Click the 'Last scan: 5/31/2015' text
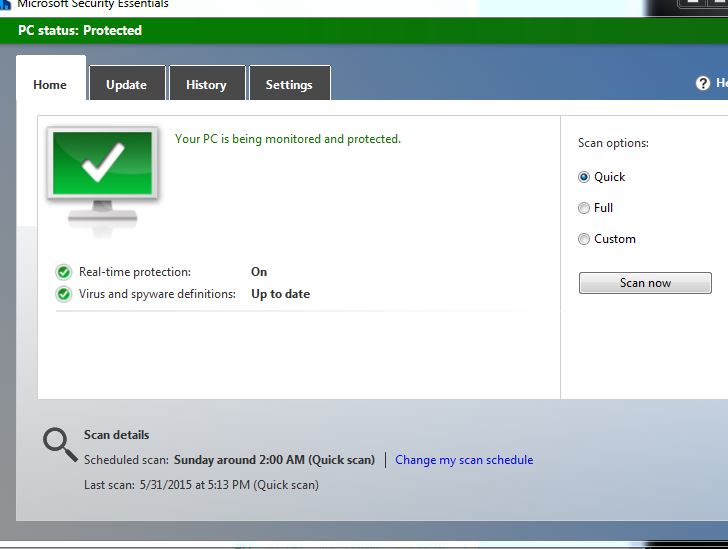The height and width of the screenshot is (549, 728). coord(201,485)
